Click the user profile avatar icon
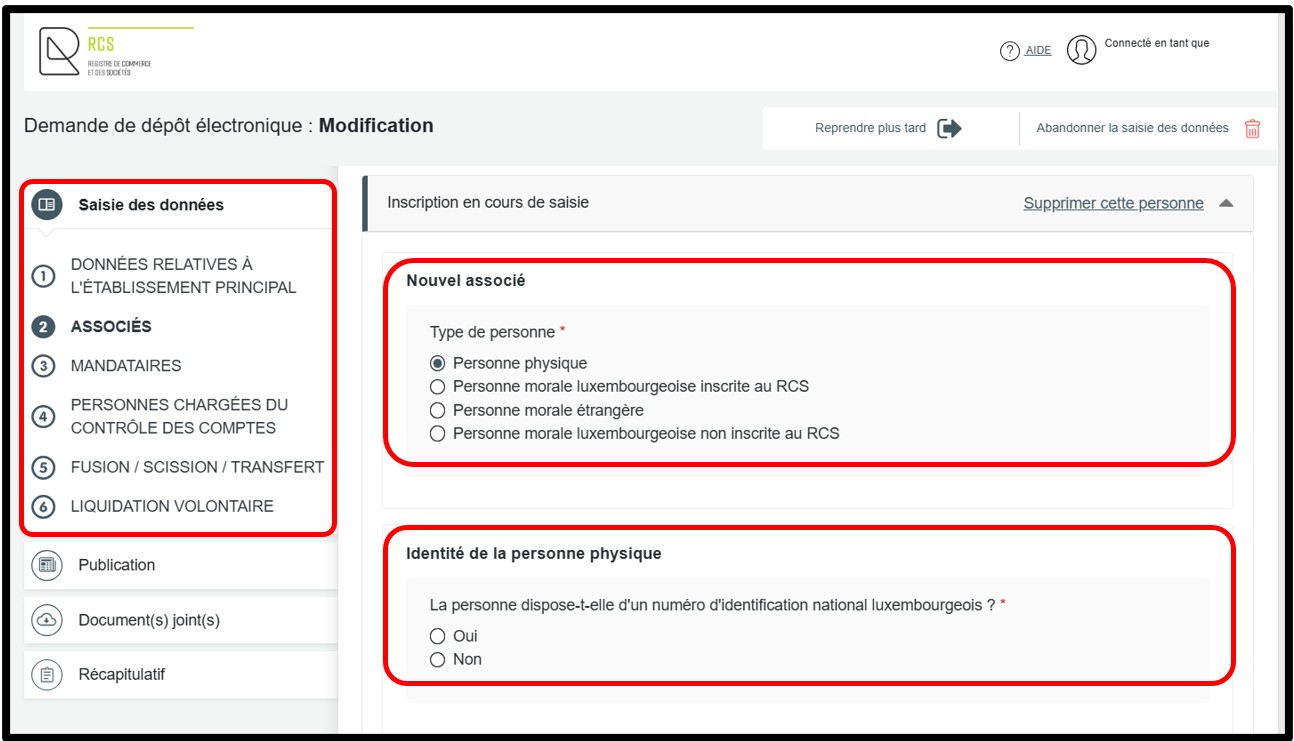Viewport: 1294px width, 741px height. coord(1081,50)
